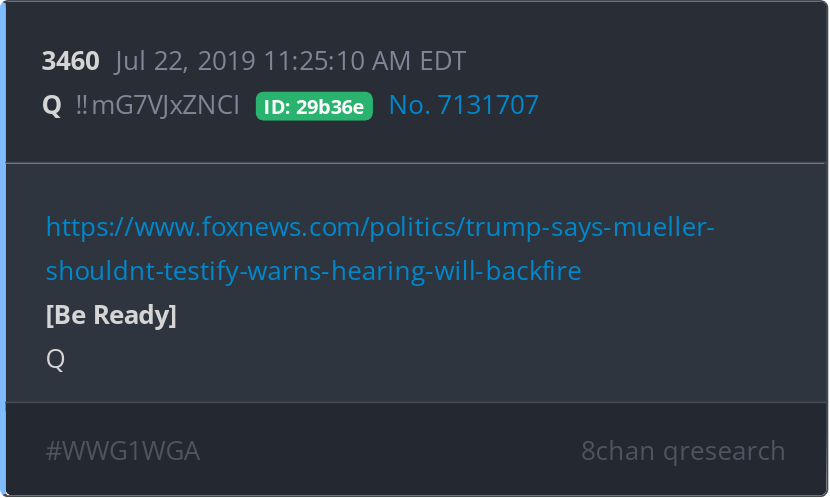This screenshot has width=830, height=498.
Task: Click the [Be Ready] bold text
Action: point(111,315)
